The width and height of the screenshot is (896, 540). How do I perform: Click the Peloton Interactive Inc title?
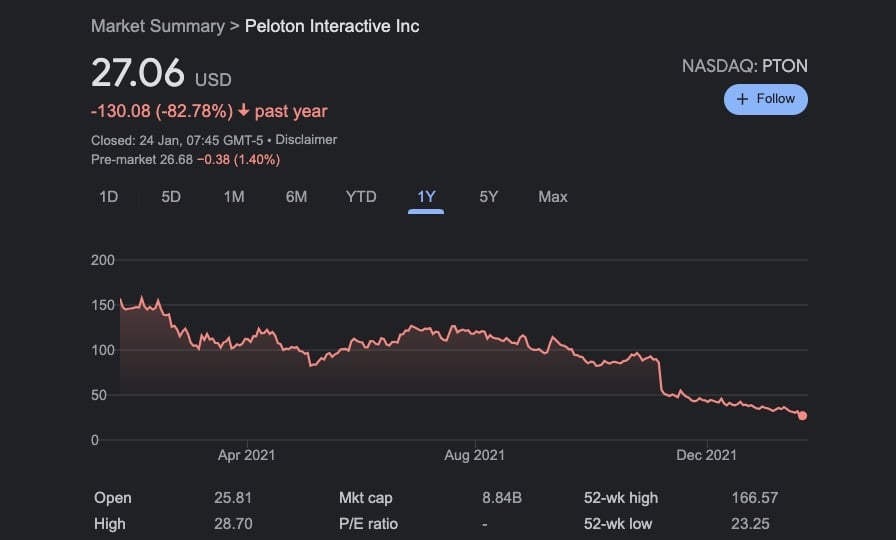tap(332, 26)
